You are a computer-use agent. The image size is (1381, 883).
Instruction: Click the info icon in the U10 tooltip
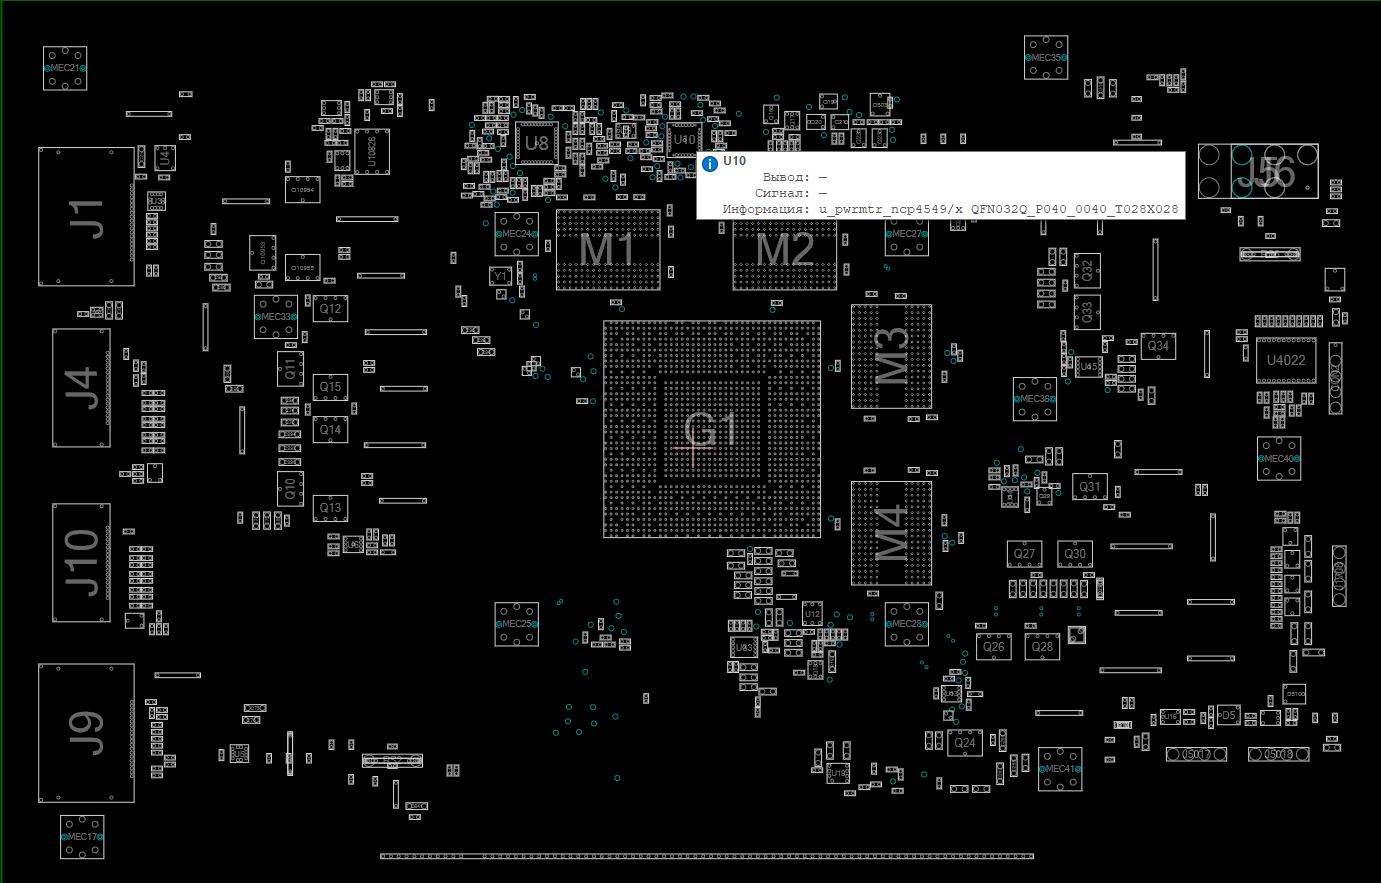click(710, 163)
